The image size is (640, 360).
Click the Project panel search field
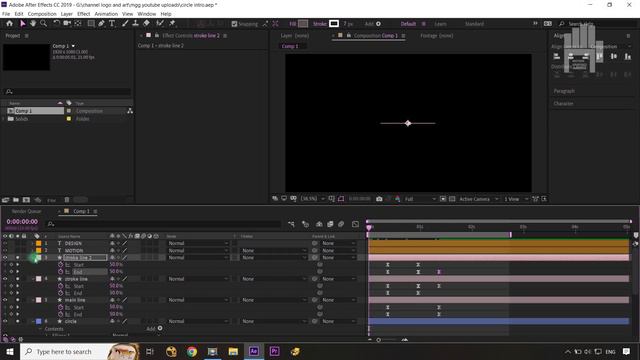click(x=67, y=92)
